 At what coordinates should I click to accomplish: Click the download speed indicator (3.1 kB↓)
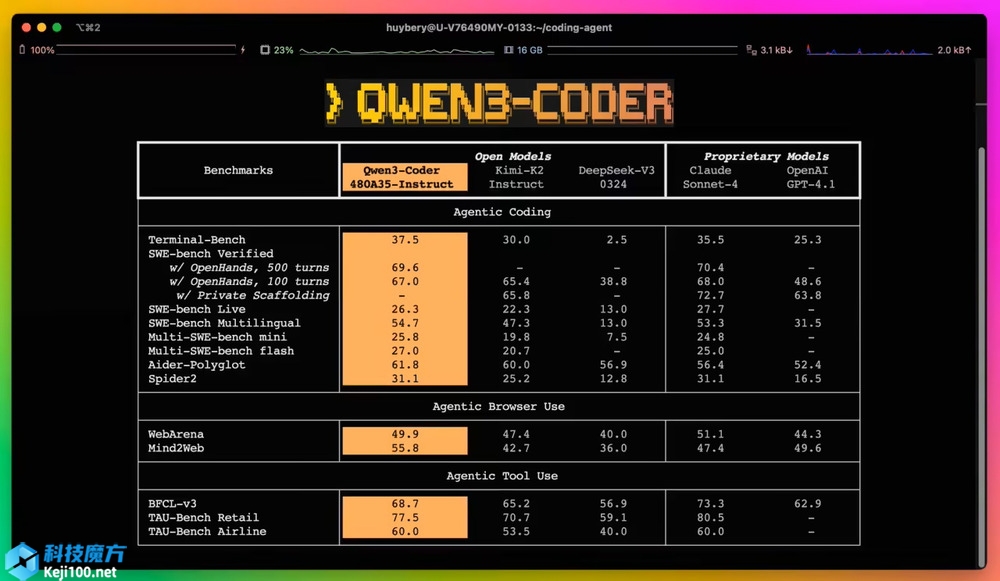[778, 49]
